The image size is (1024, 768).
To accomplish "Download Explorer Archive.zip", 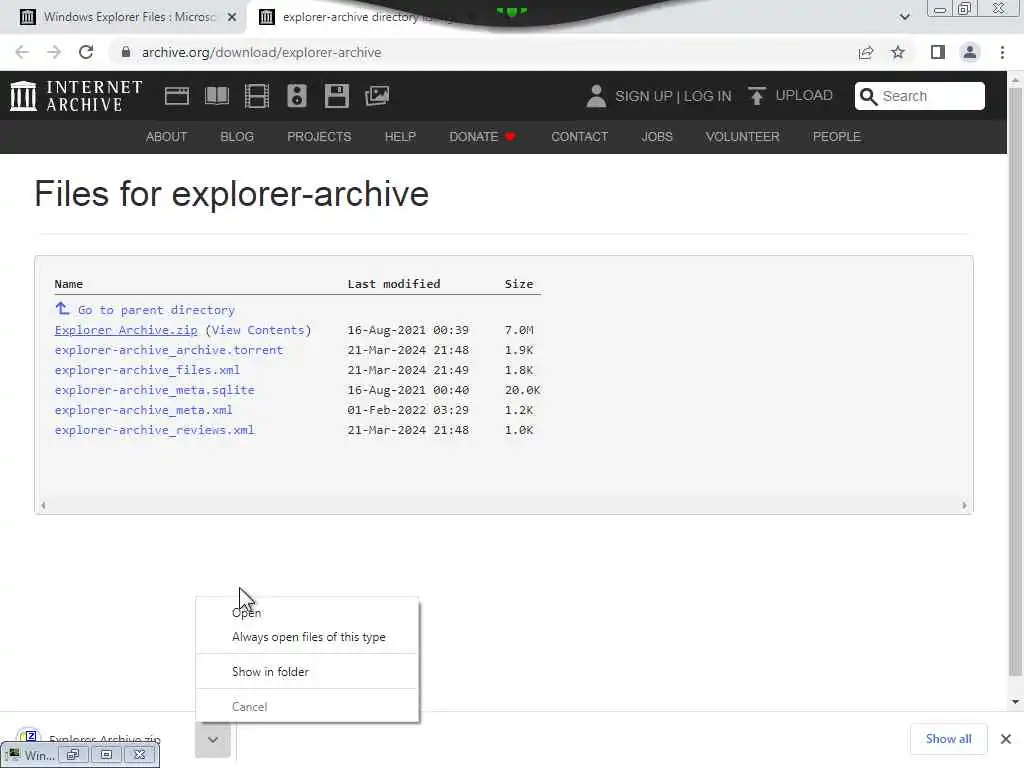I will [x=126, y=330].
